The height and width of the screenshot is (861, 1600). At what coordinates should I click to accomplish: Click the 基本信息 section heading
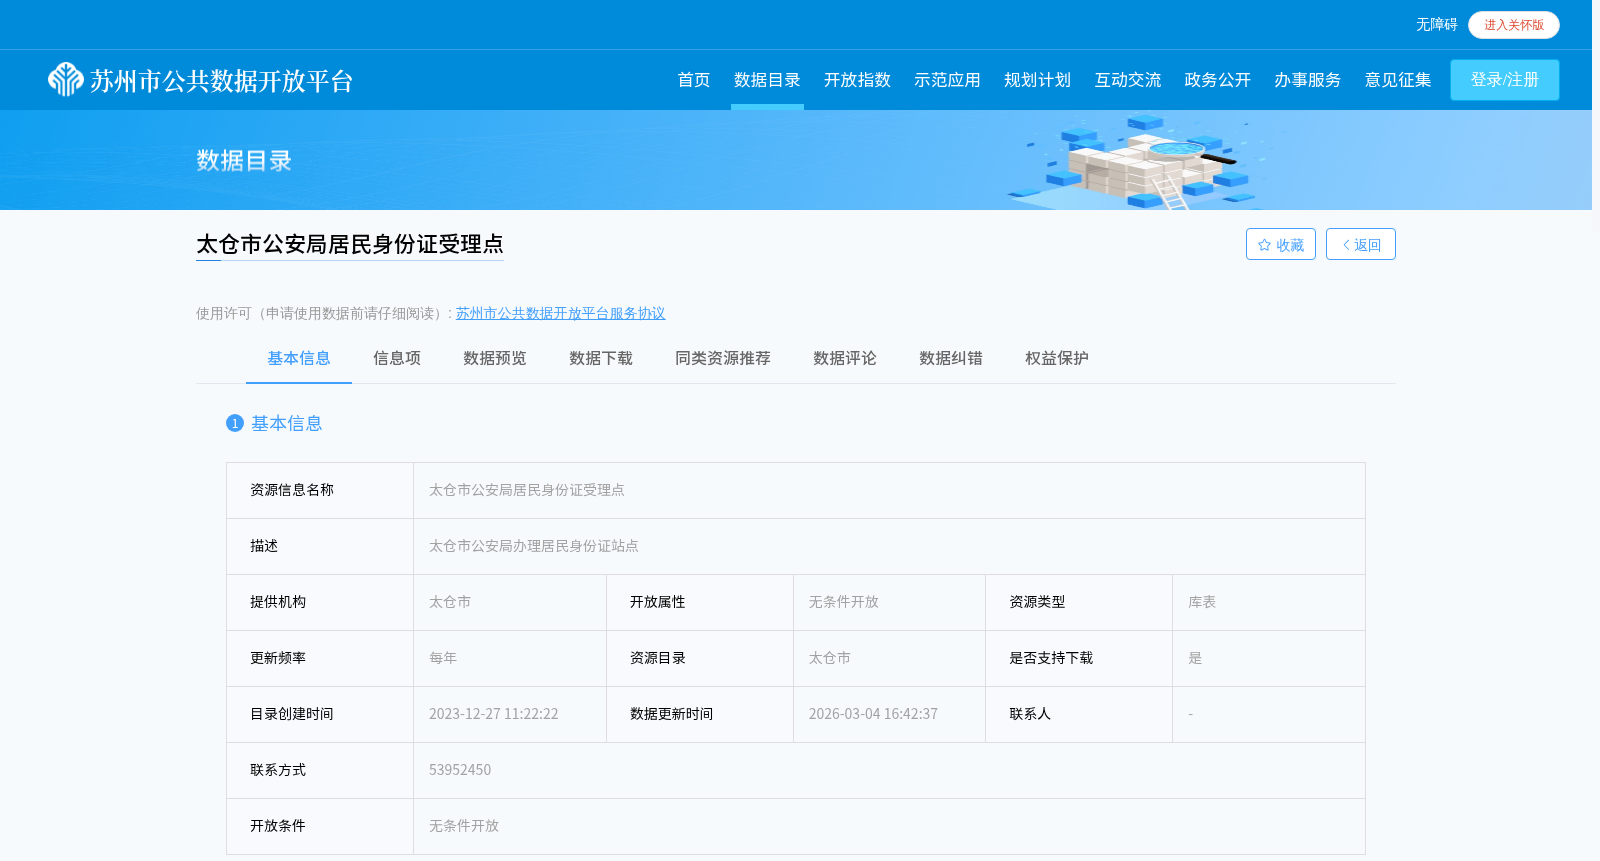tap(287, 423)
